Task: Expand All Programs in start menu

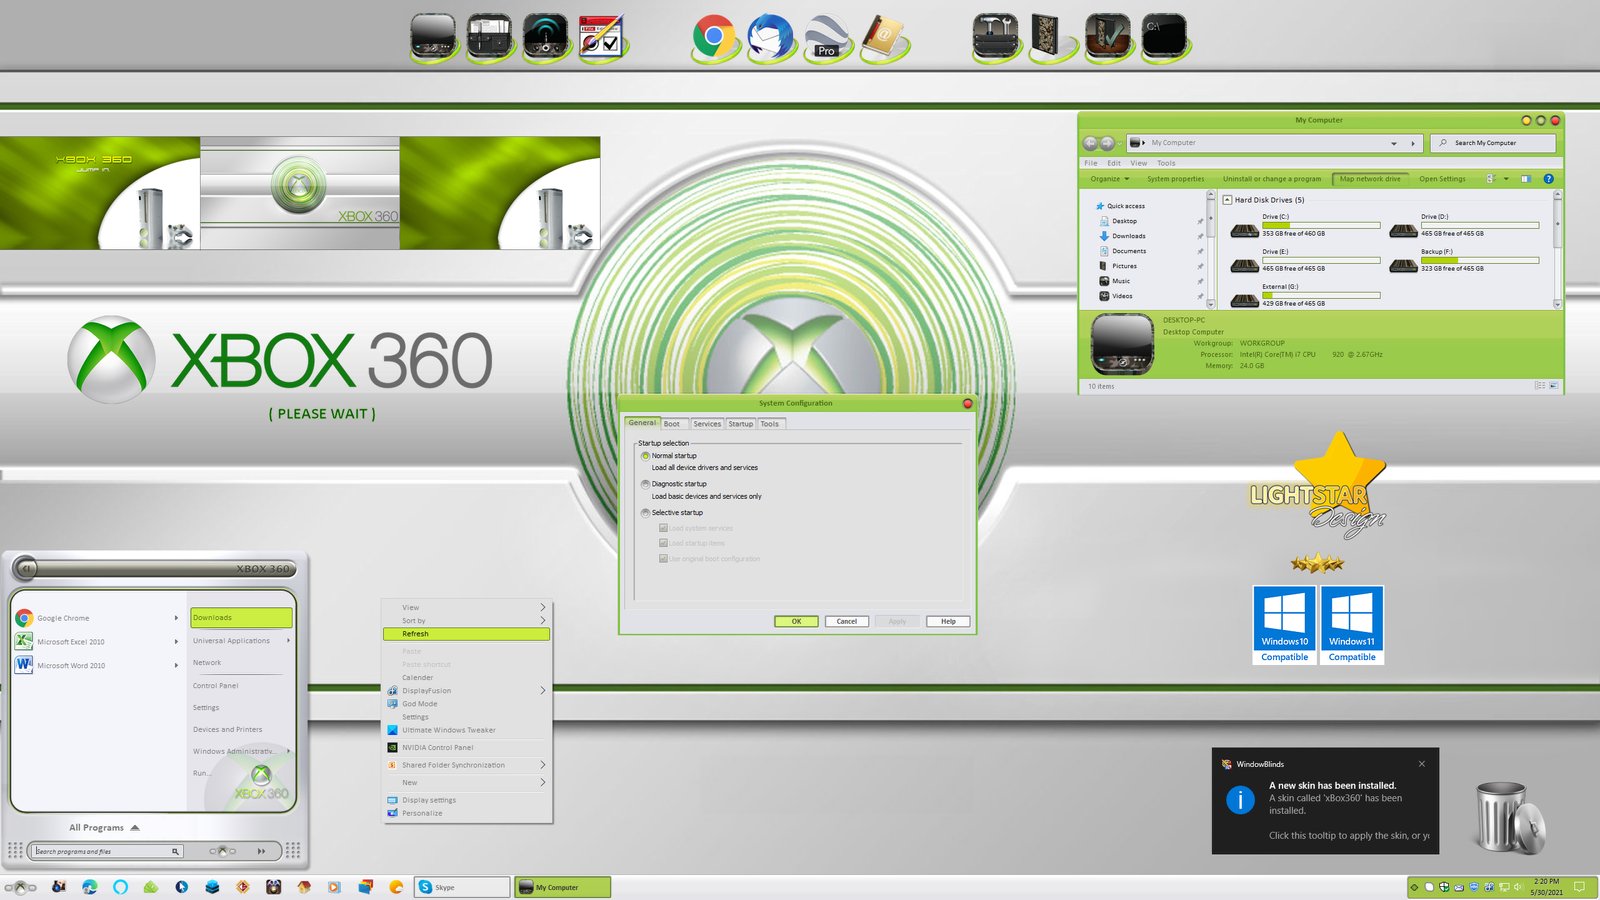Action: (104, 828)
